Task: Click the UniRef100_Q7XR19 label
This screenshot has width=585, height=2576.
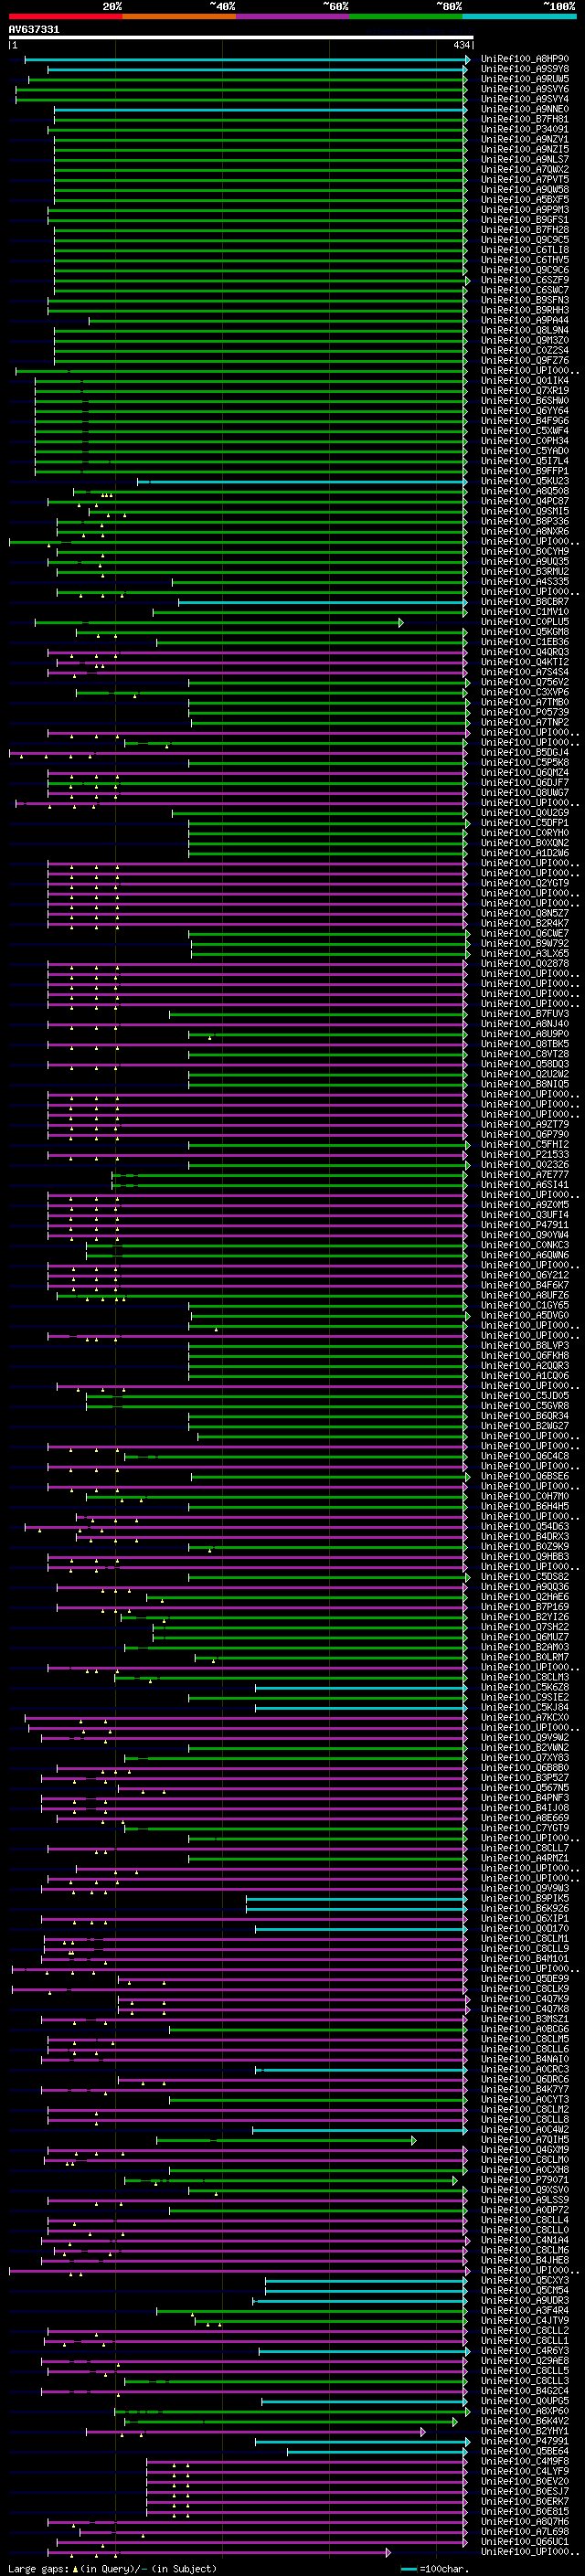Action: 524,391
